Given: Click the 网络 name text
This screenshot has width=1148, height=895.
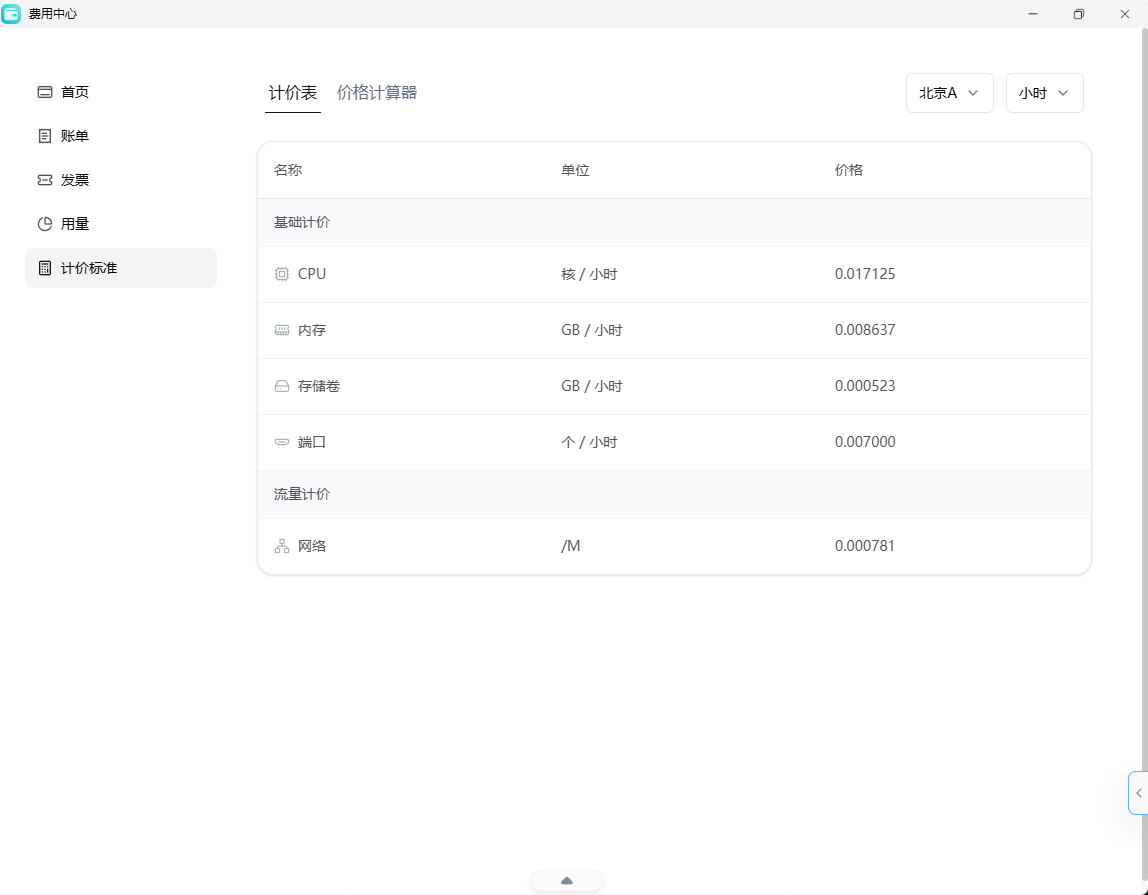Looking at the screenshot, I should pyautogui.click(x=312, y=546).
